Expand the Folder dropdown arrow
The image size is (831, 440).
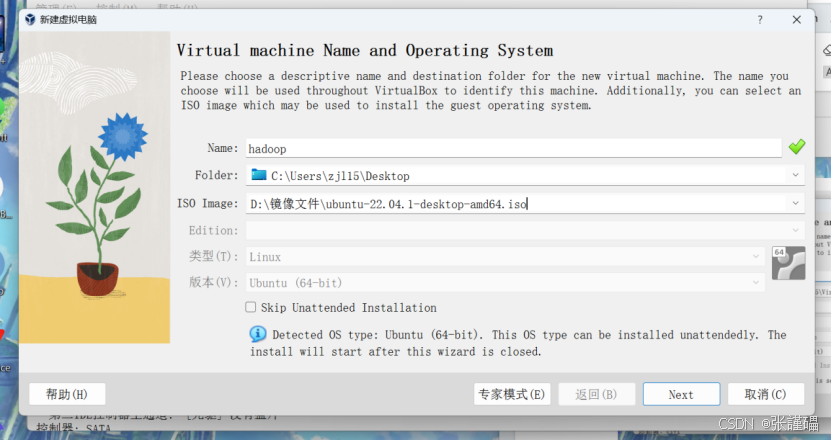coord(795,175)
